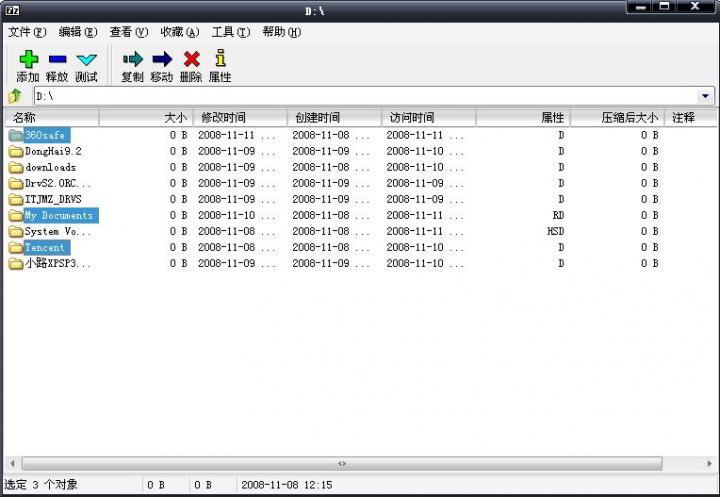Open the Tools (工具) menu
Screen dimensions: 720x497
click(230, 32)
